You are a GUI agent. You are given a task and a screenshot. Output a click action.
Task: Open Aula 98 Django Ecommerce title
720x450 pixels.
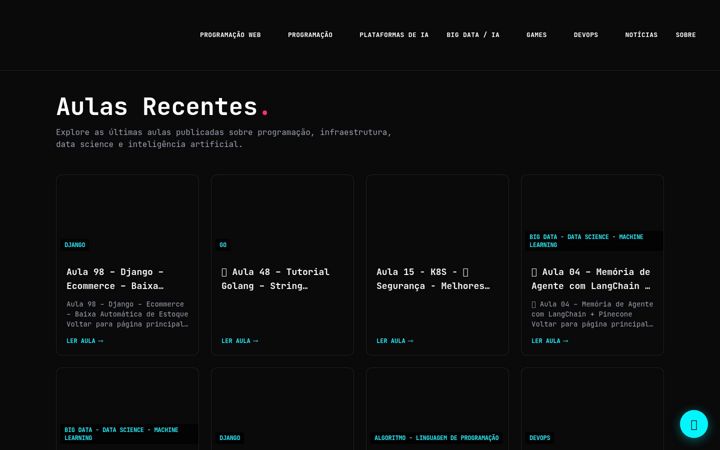115,279
